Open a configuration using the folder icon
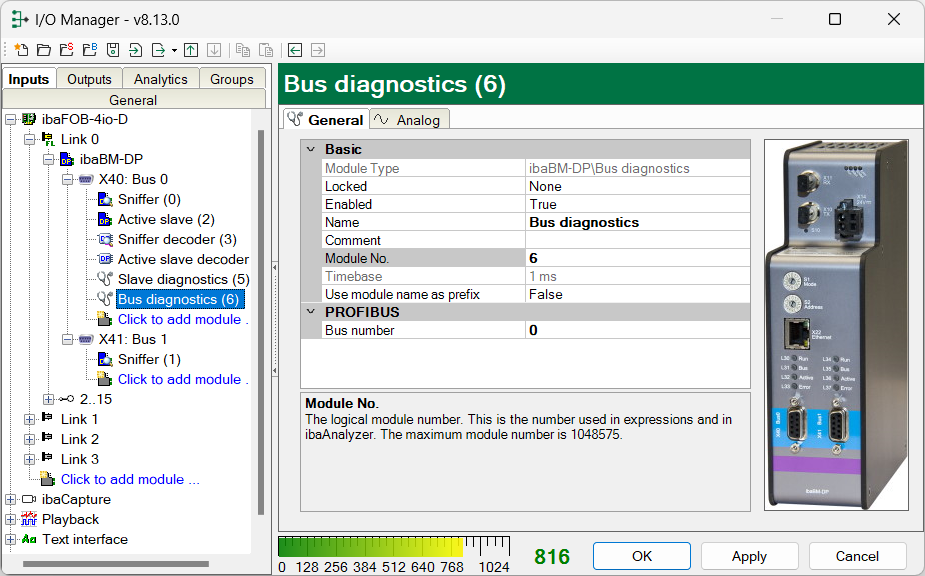The width and height of the screenshot is (925, 576). click(44, 50)
